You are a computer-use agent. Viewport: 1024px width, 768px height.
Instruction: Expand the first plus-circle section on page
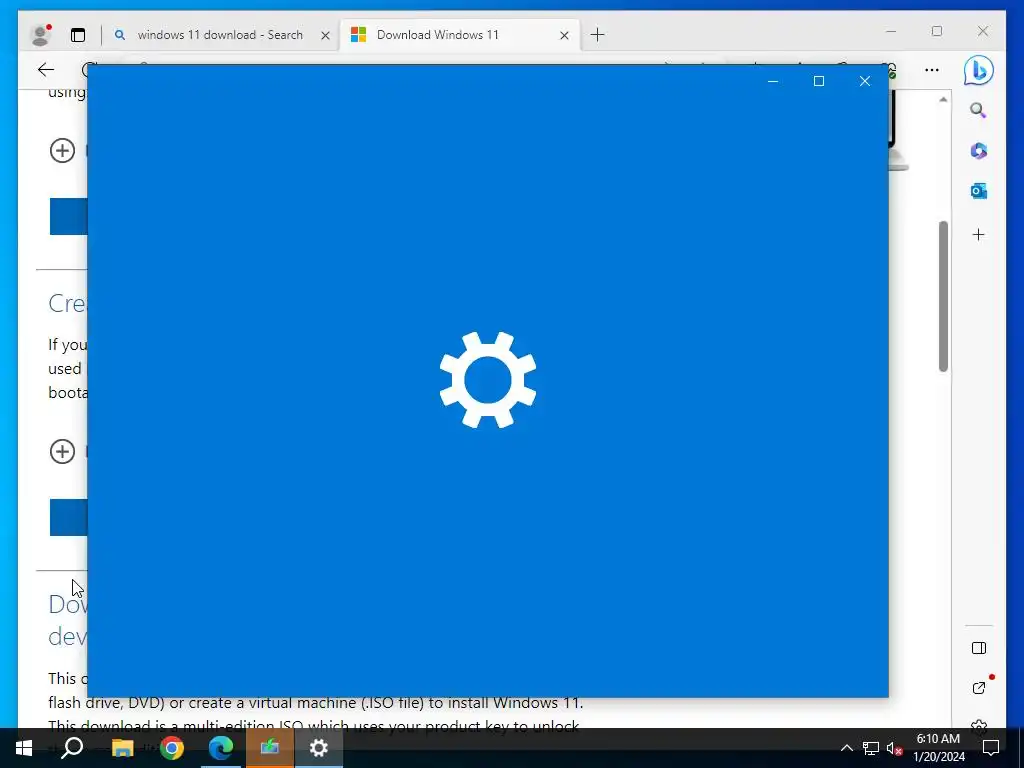[63, 151]
